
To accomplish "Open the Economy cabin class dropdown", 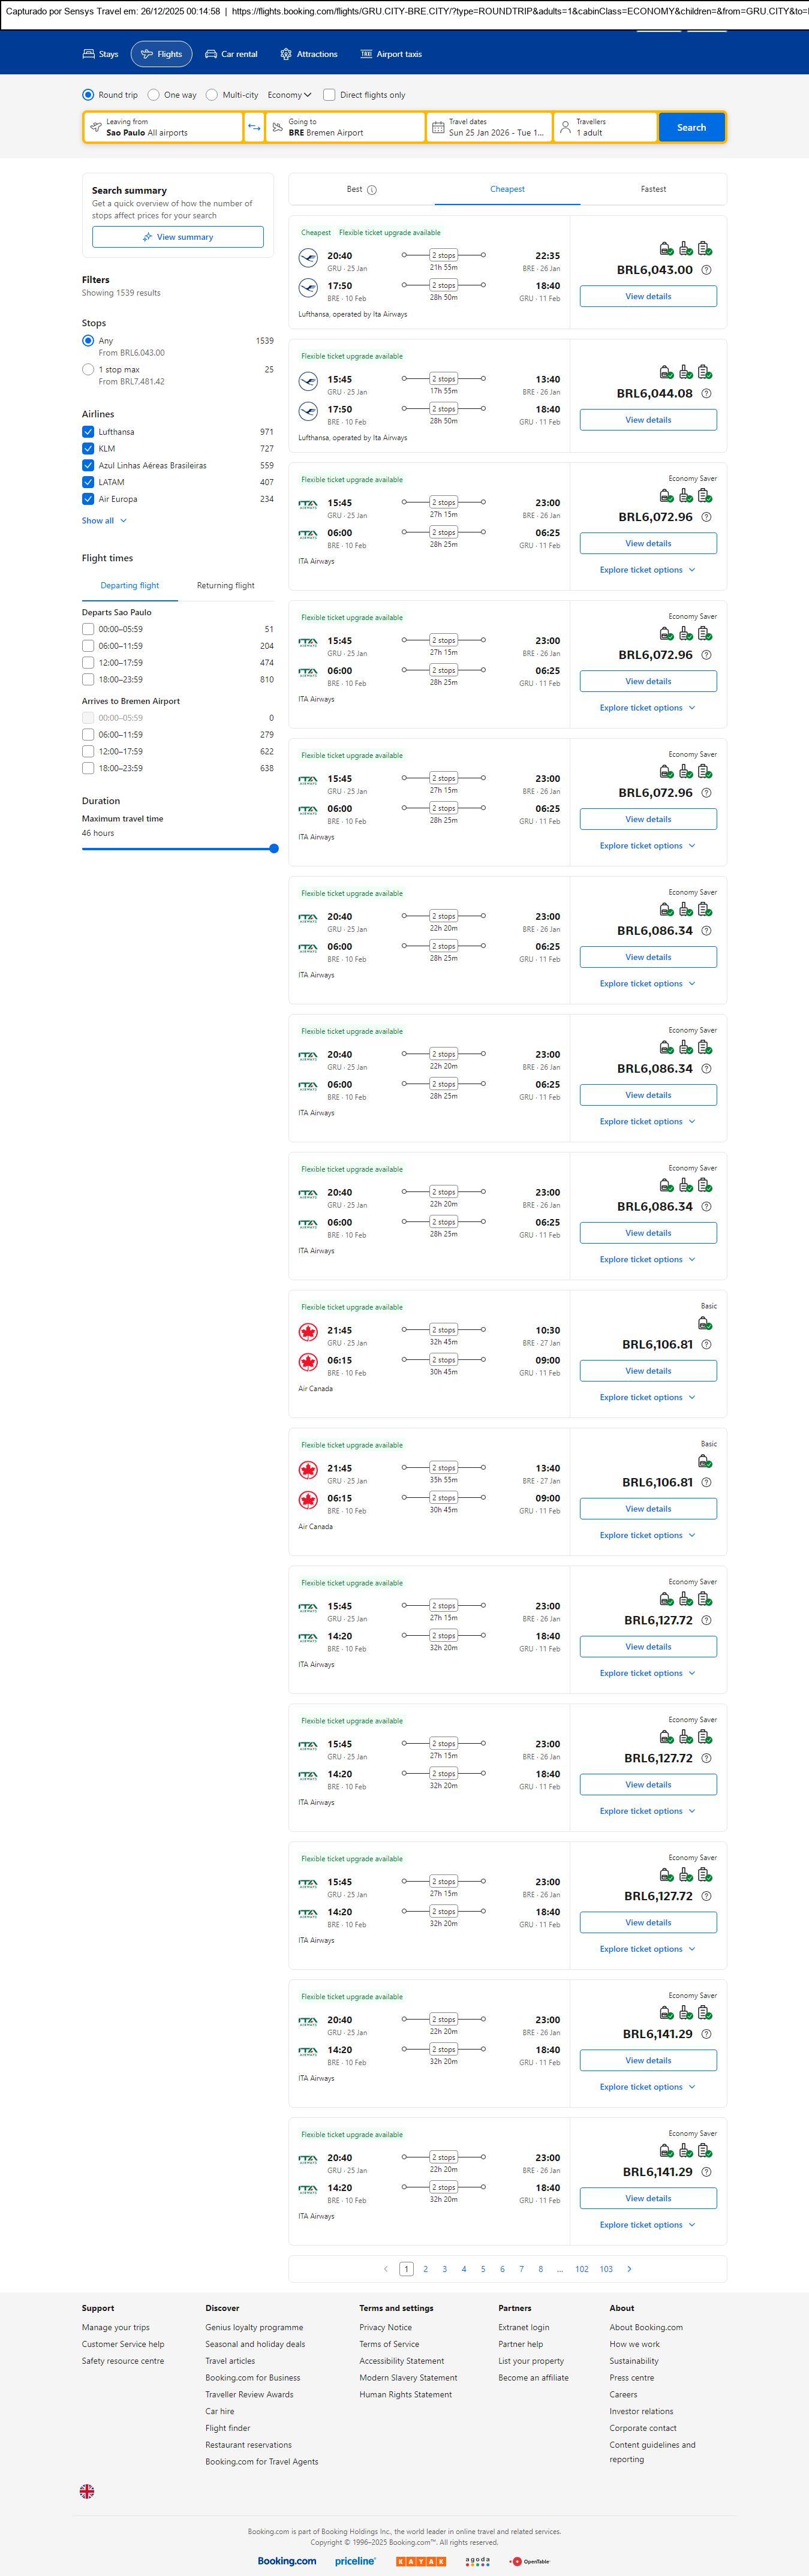I will [289, 95].
